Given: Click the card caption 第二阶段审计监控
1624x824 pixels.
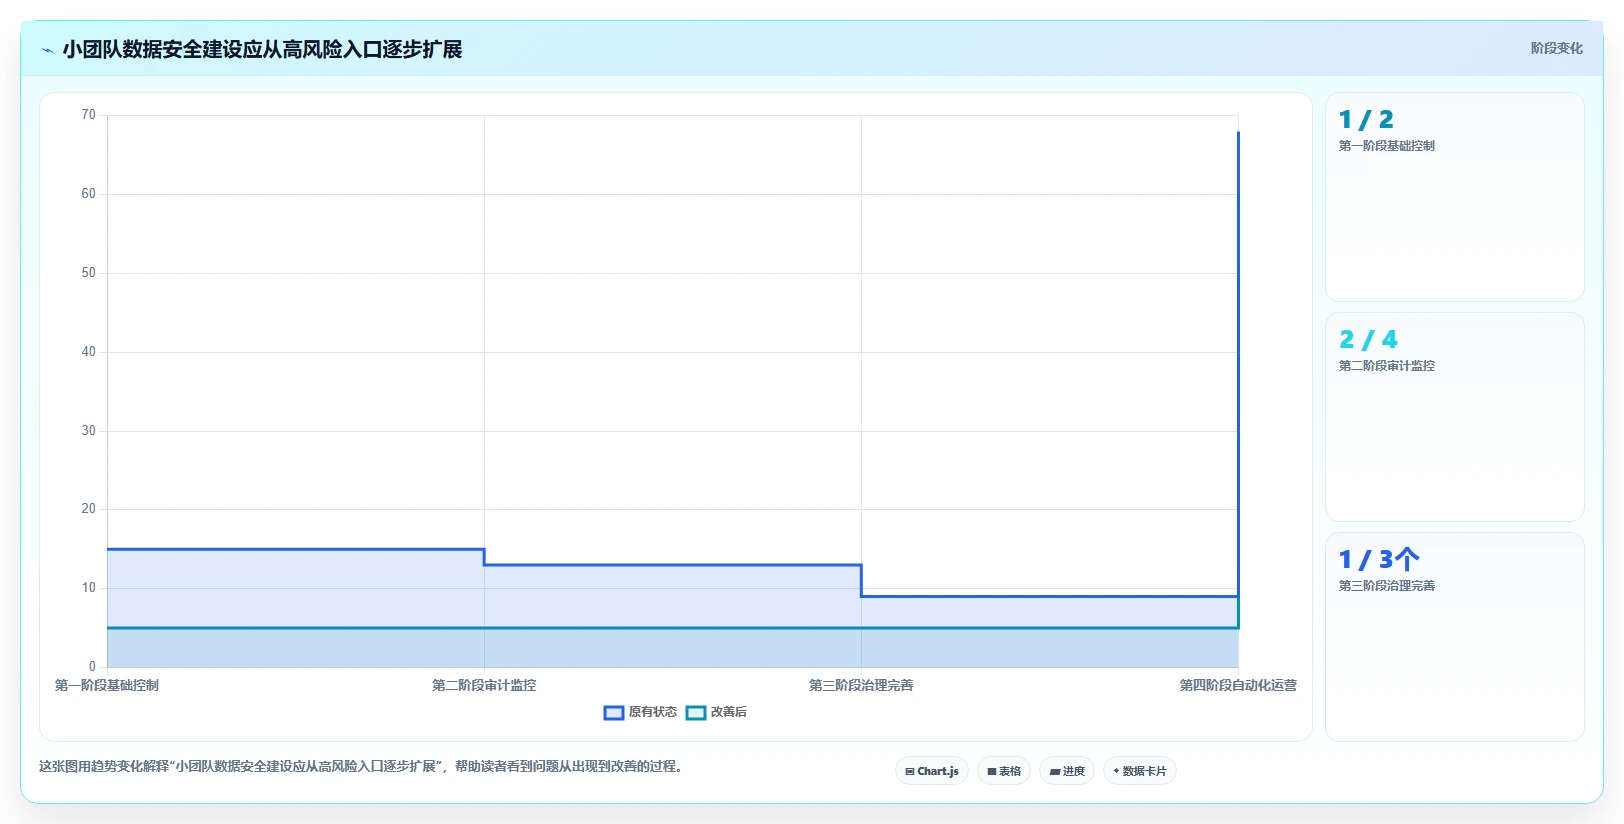Looking at the screenshot, I should pyautogui.click(x=1387, y=366).
